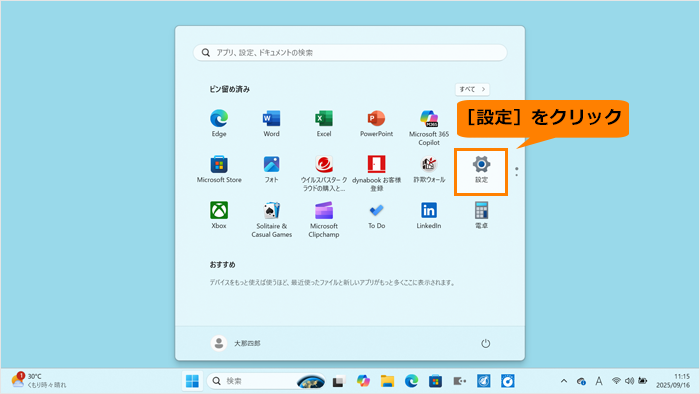Open the volume speaker tray icon
This screenshot has width=700, height=394.
629,381
